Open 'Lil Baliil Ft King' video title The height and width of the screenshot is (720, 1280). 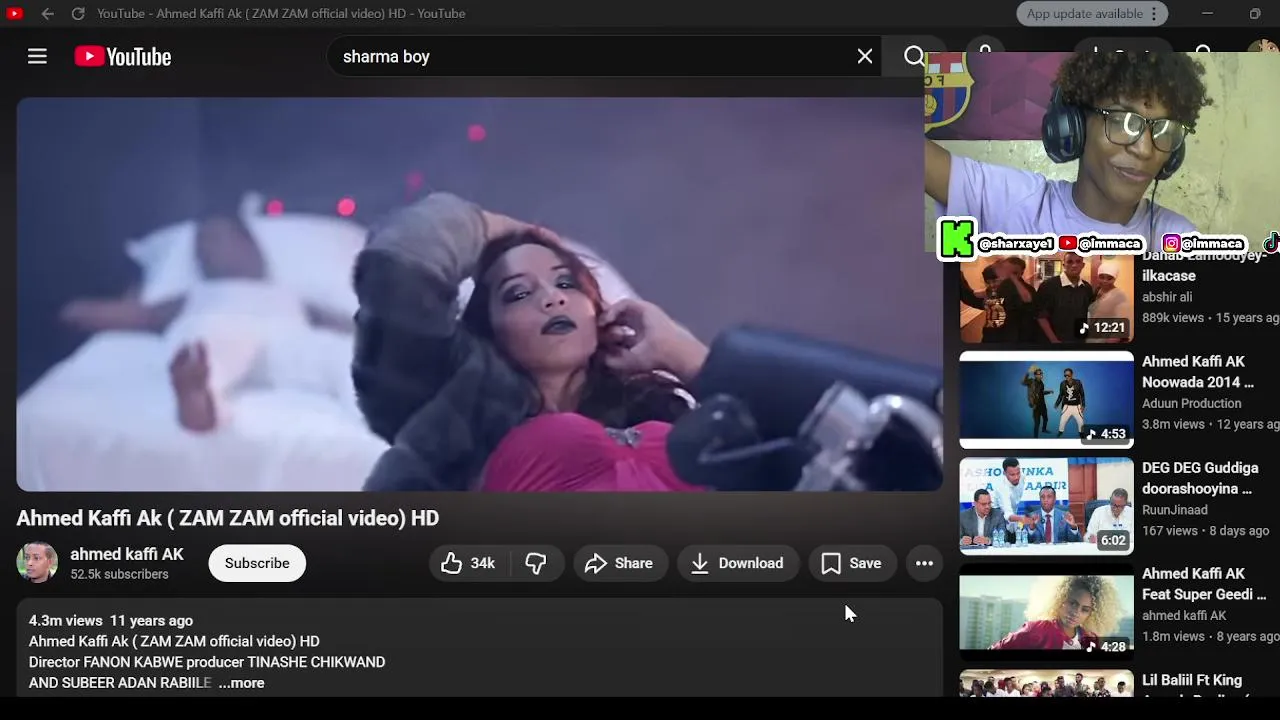tap(1192, 681)
